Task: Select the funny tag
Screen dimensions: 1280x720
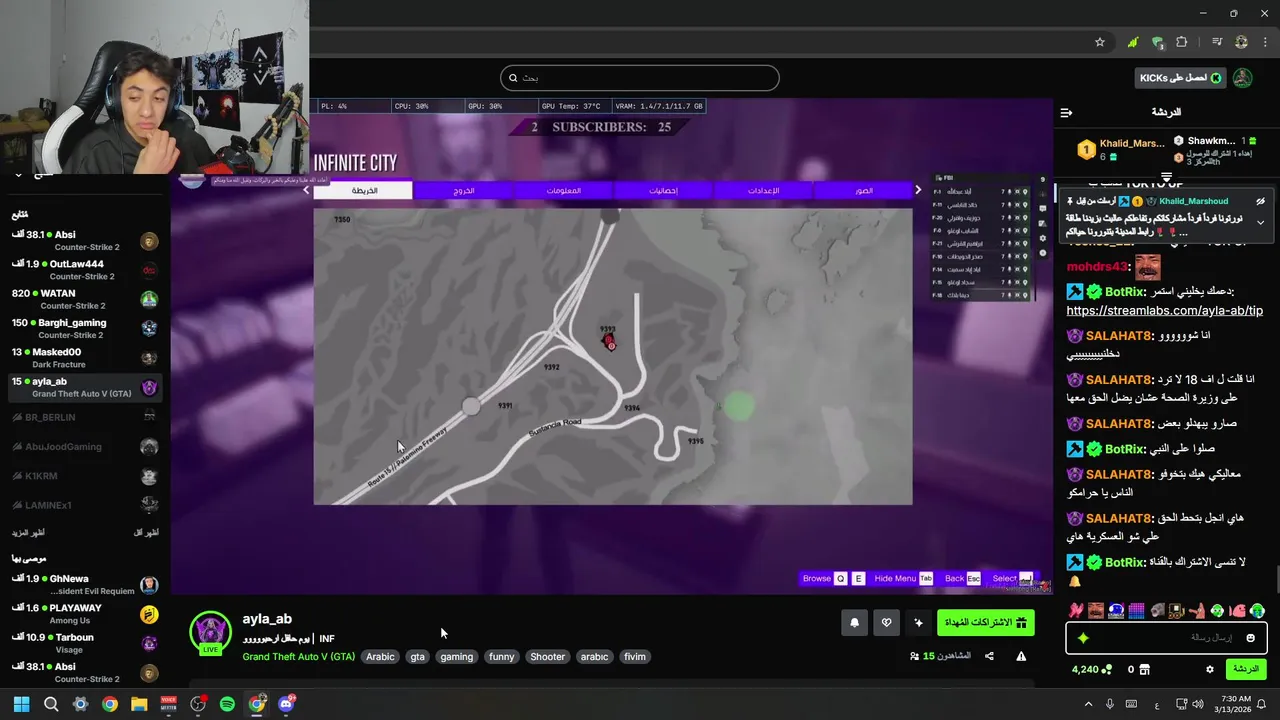Action: [x=502, y=657]
